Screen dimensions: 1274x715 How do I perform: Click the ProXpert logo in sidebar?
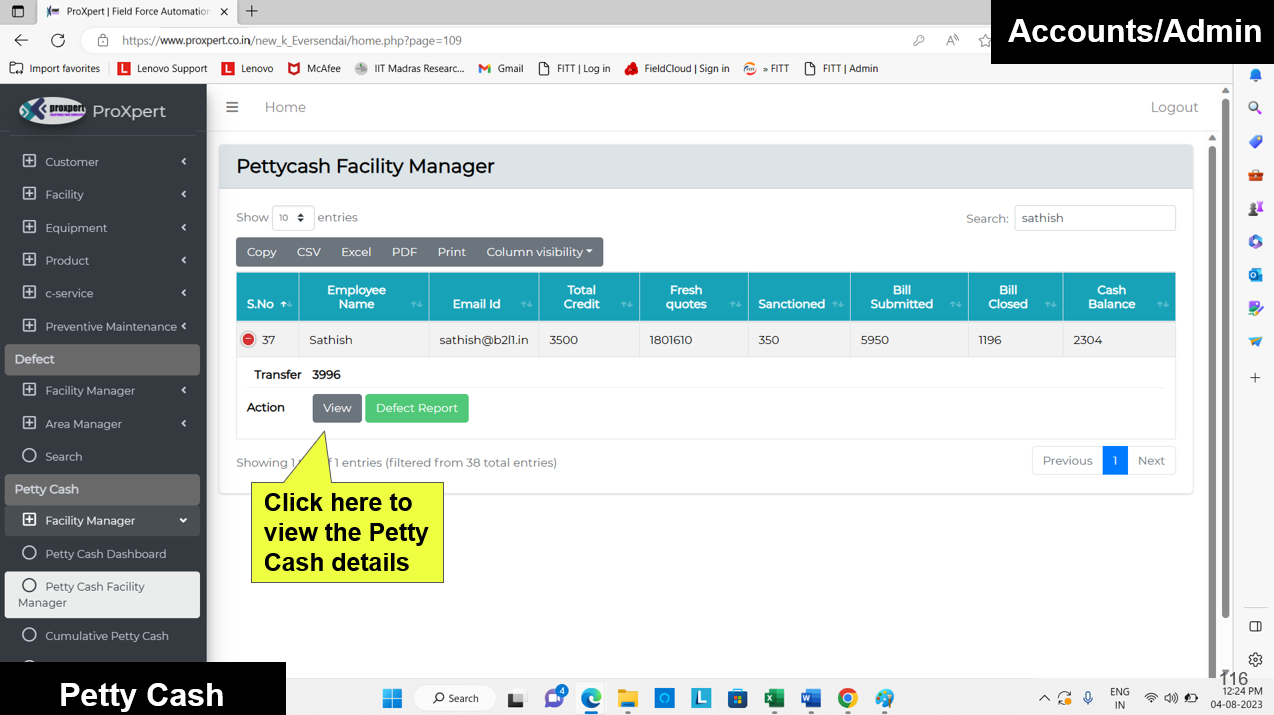click(93, 111)
